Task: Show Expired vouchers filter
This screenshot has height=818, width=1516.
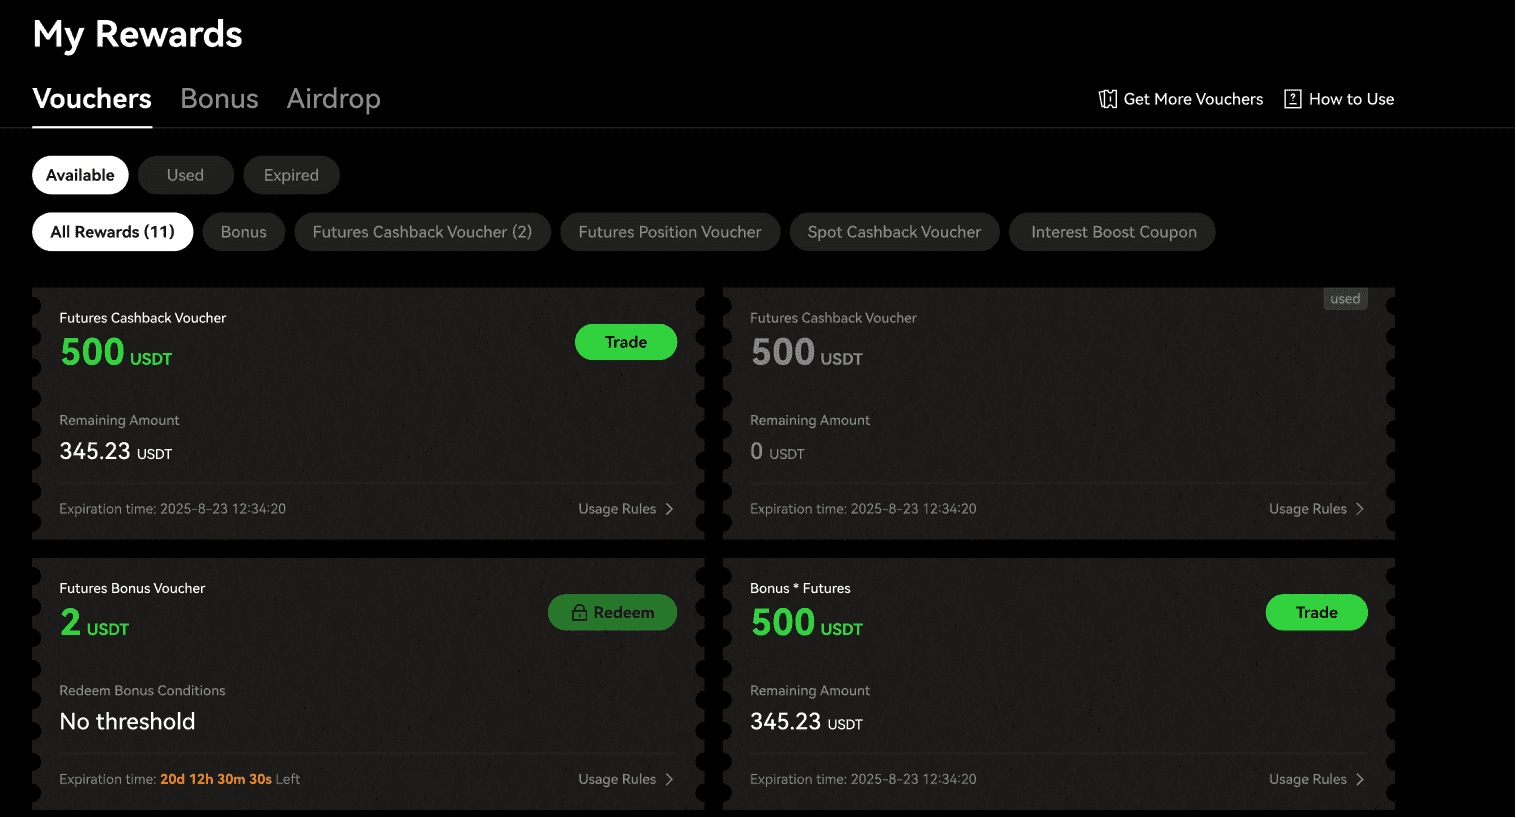Action: pos(291,175)
